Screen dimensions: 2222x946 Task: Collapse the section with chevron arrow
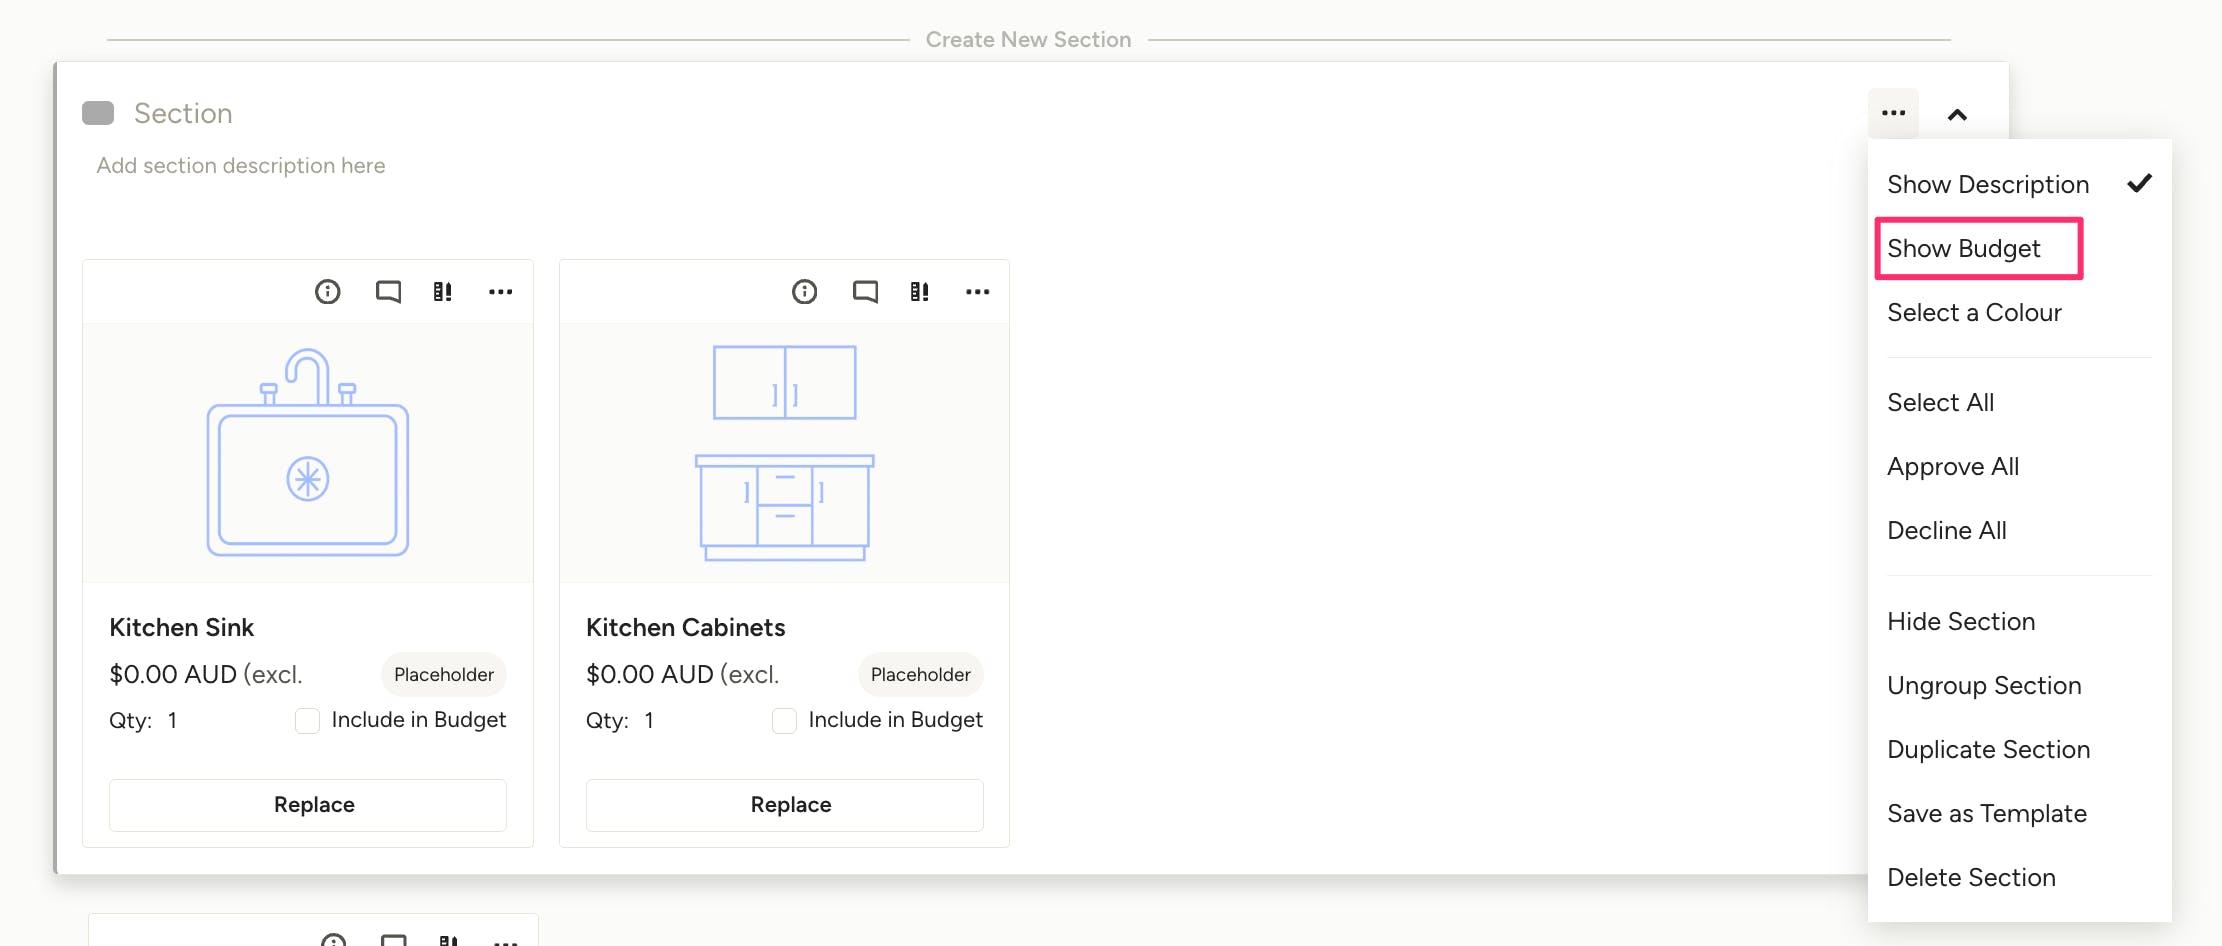(x=1957, y=115)
